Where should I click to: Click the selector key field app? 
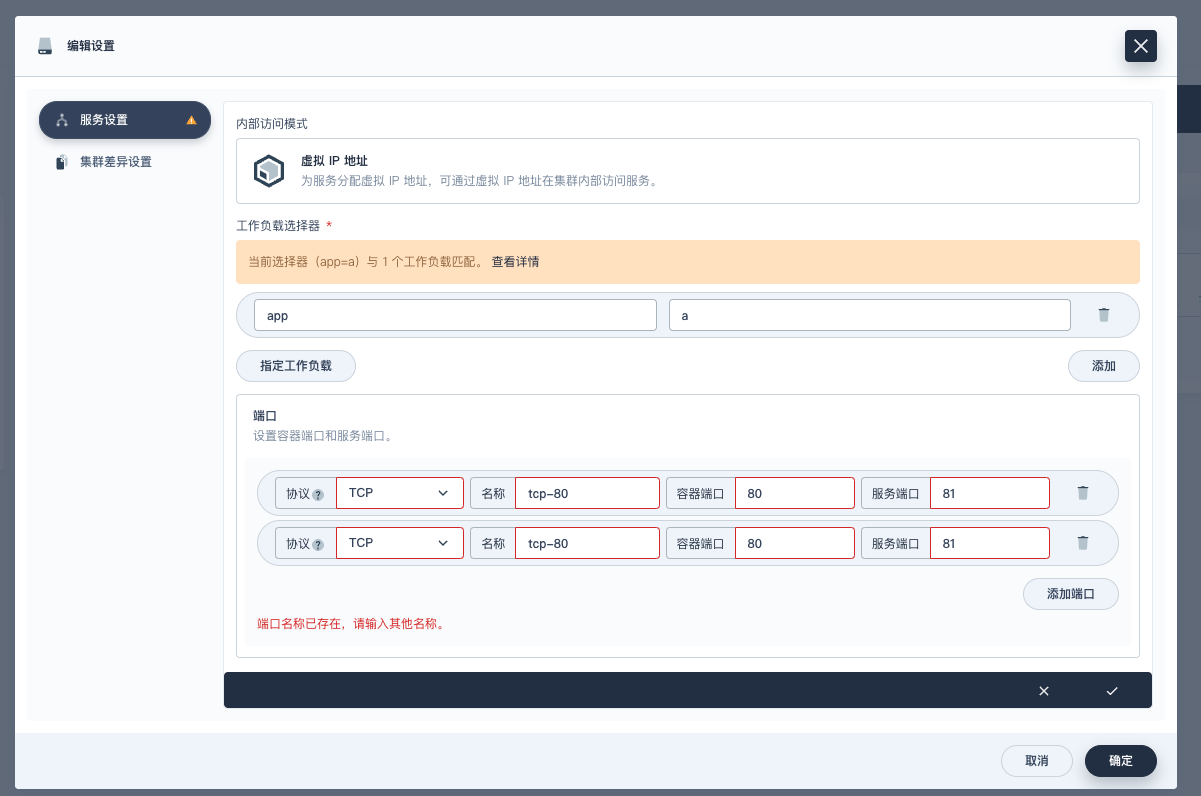click(x=455, y=315)
